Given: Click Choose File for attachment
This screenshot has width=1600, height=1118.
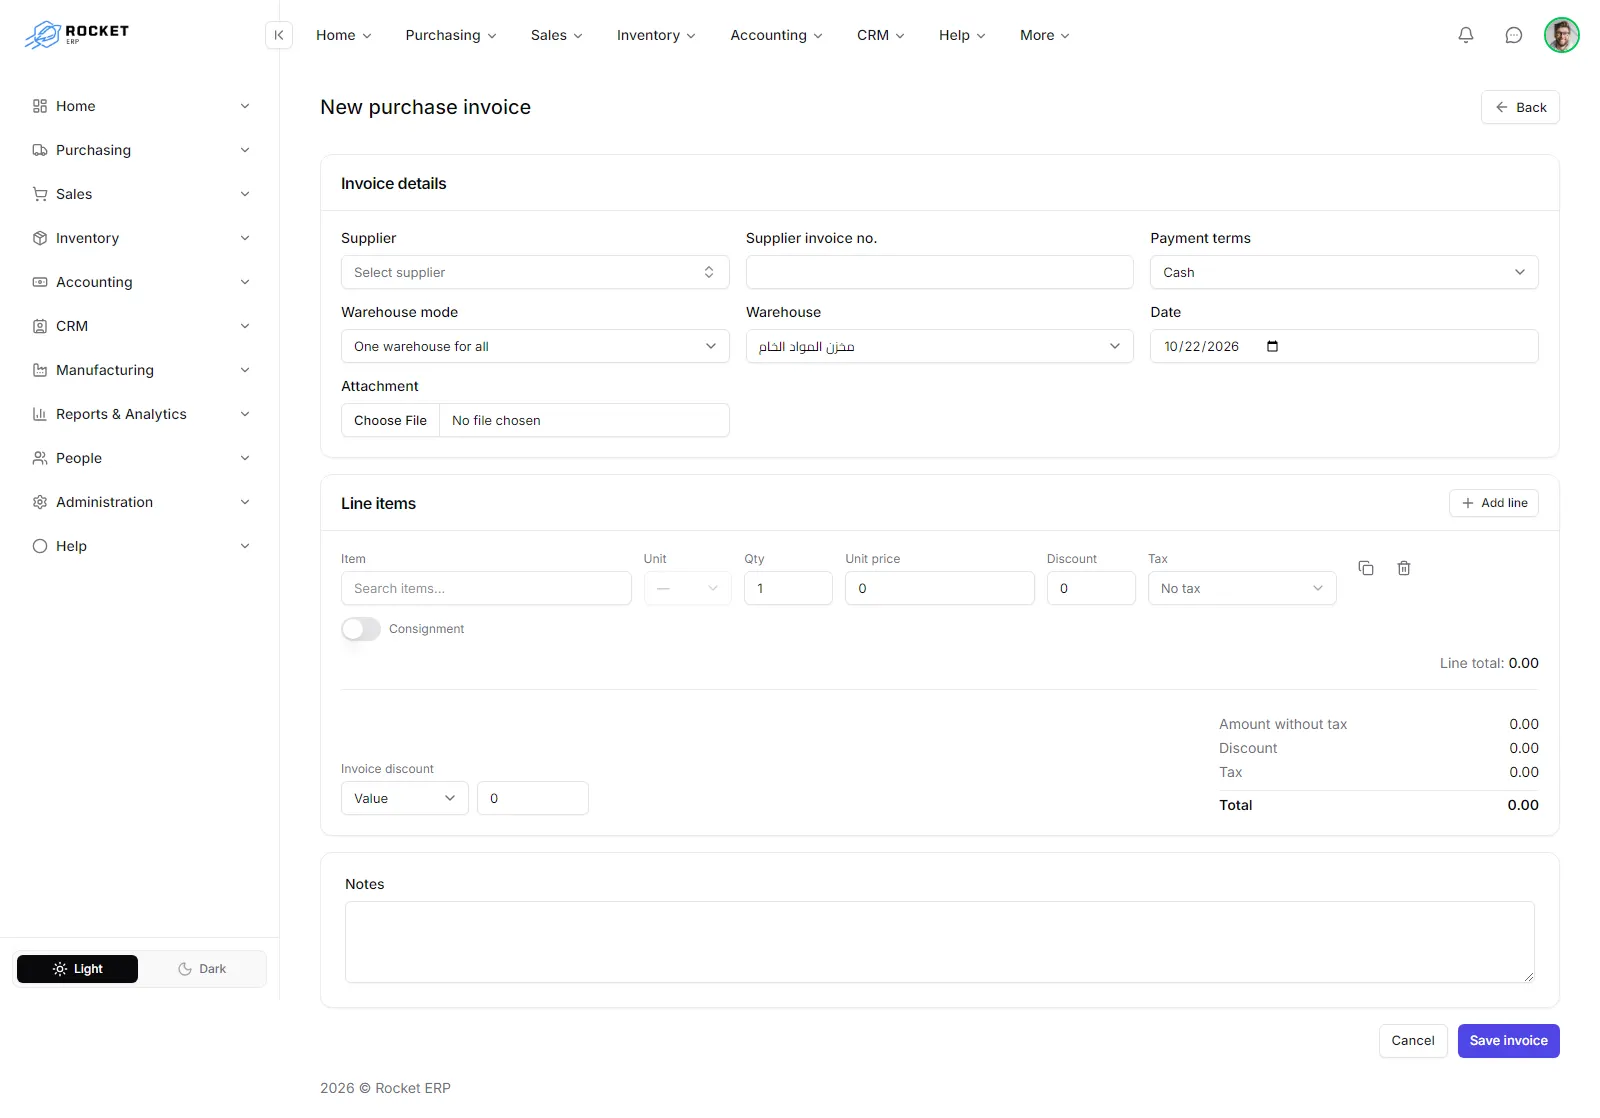Looking at the screenshot, I should coord(390,420).
